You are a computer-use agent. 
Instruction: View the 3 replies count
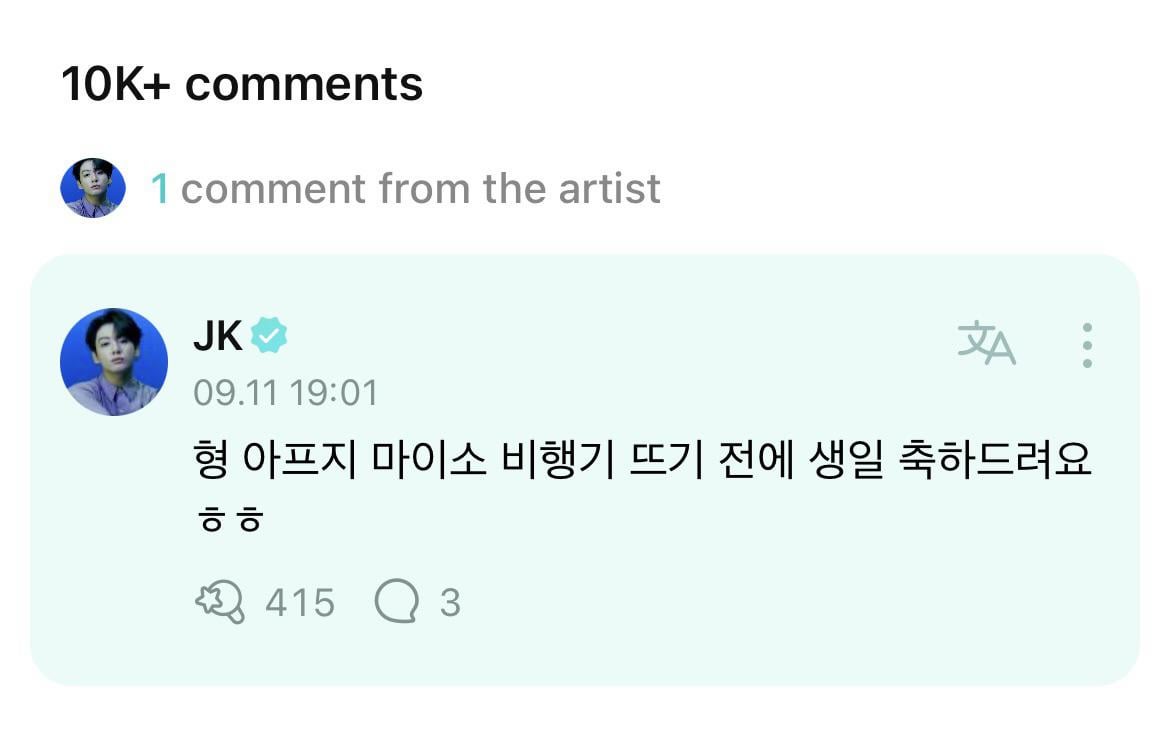(x=450, y=603)
